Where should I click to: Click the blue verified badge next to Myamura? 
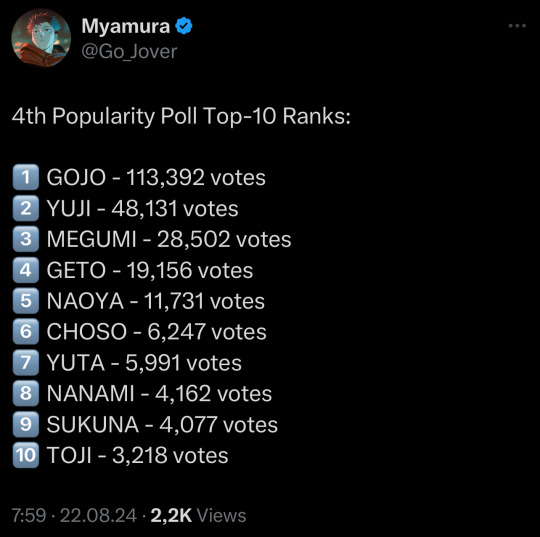coord(184,26)
